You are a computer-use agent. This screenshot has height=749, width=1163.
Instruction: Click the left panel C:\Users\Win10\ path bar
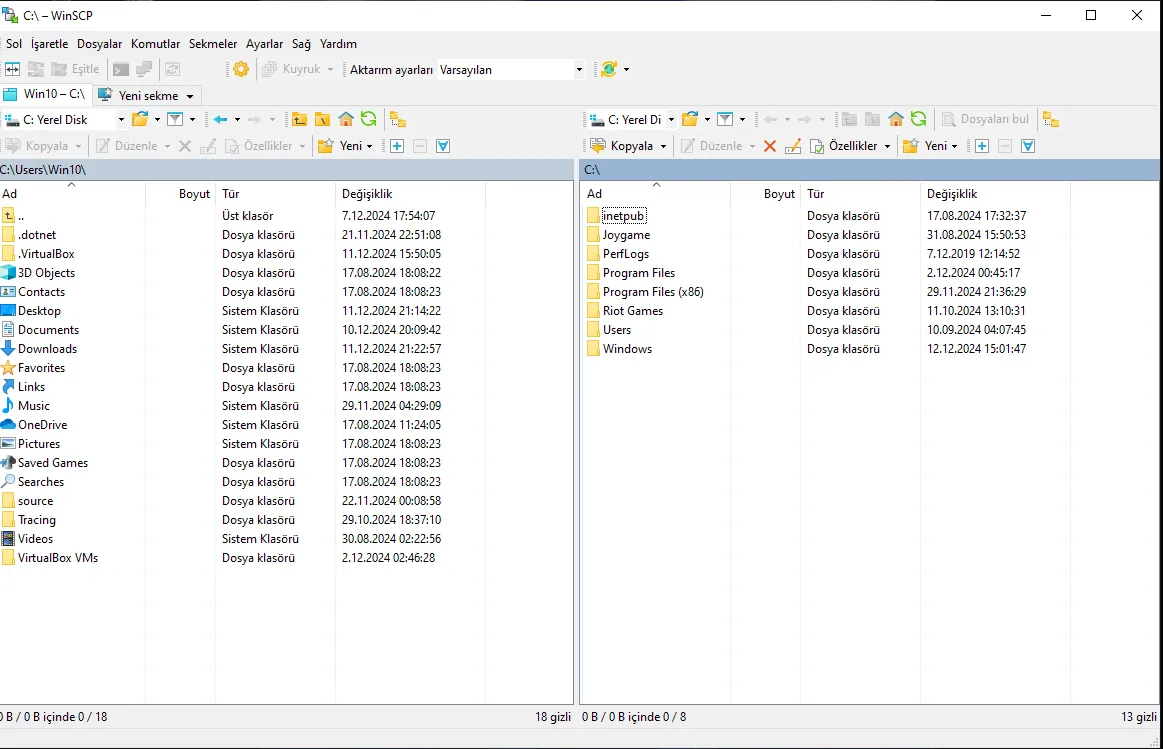tap(286, 170)
